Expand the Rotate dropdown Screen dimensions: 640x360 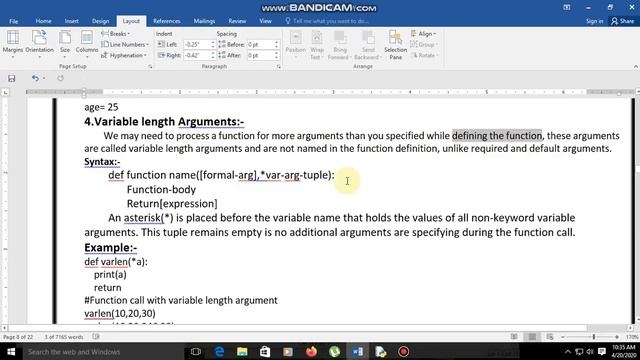424,55
